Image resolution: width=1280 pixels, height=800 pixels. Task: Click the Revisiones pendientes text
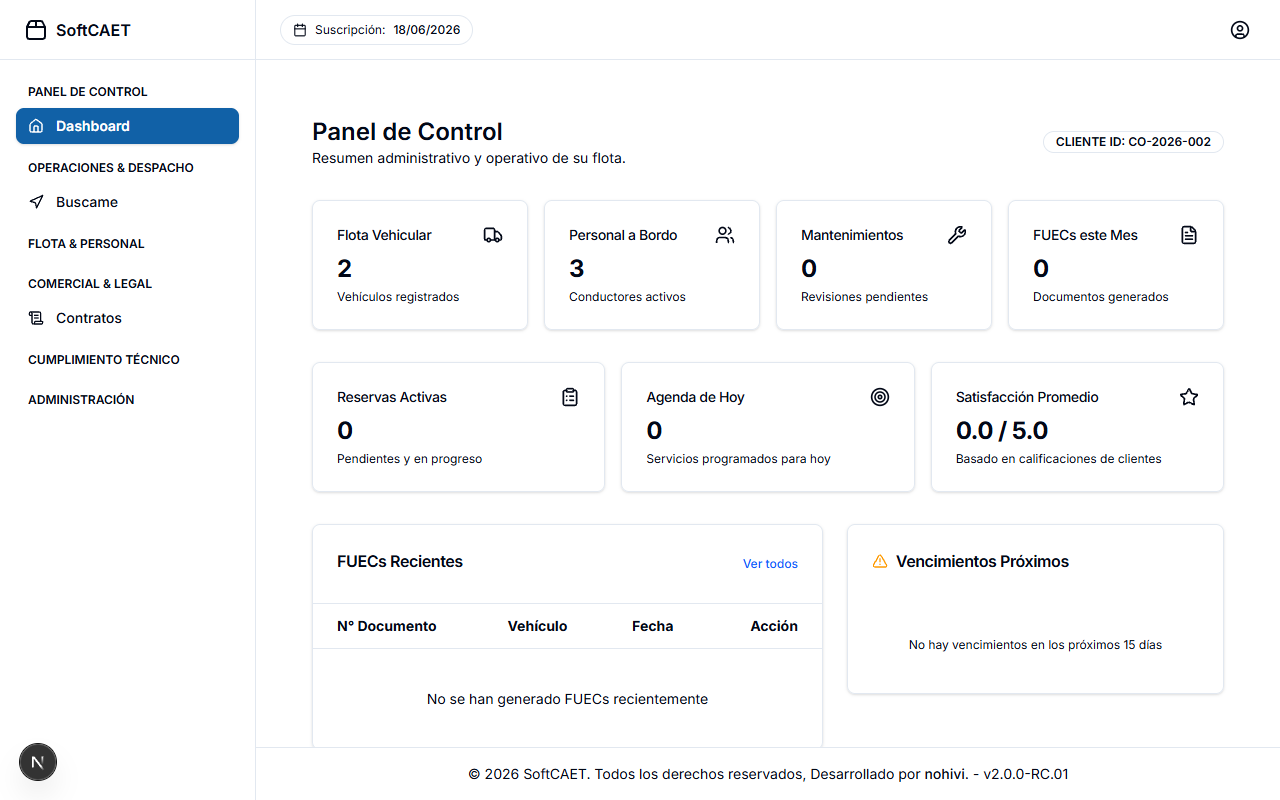point(864,297)
